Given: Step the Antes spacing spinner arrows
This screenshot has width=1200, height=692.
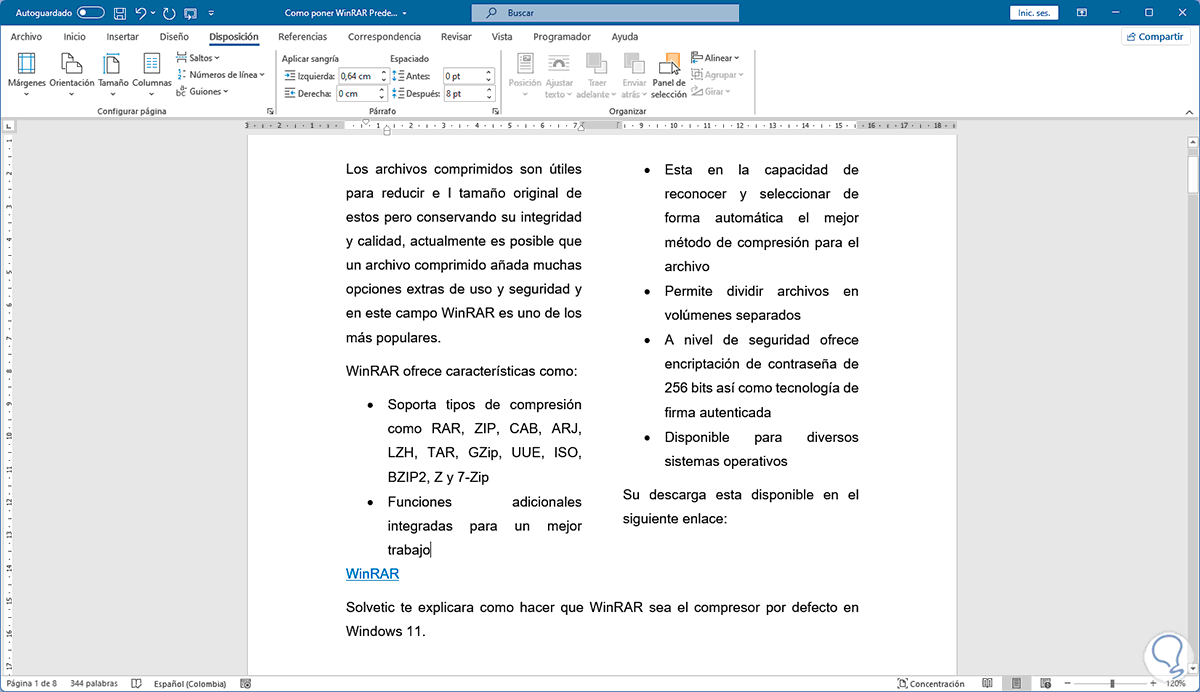Looking at the screenshot, I should click(x=489, y=76).
